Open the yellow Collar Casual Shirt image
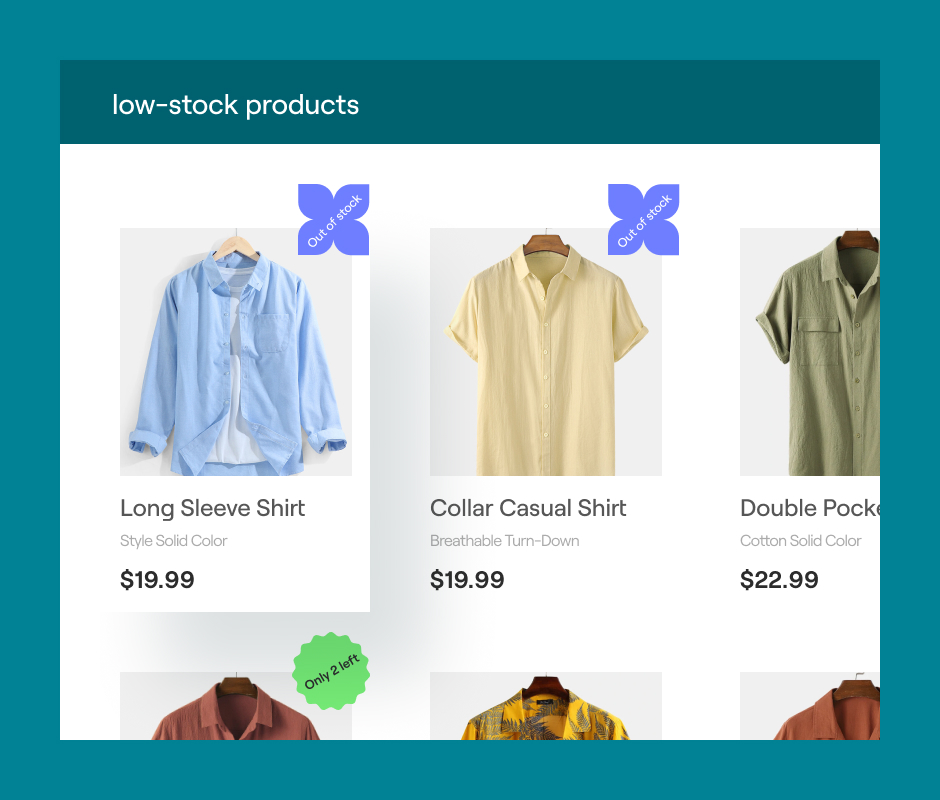 coord(546,351)
